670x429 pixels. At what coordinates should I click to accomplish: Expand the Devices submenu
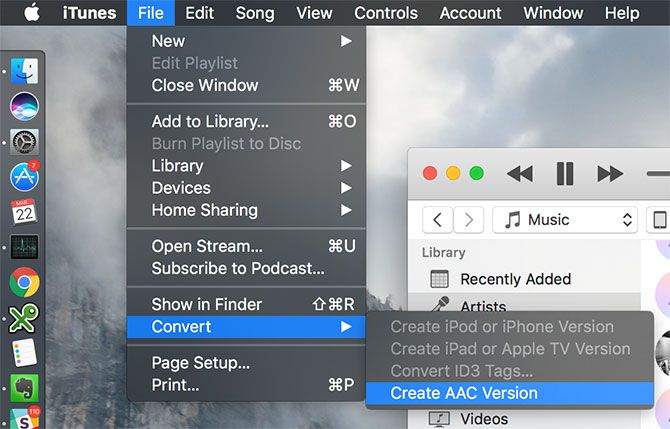pos(246,188)
